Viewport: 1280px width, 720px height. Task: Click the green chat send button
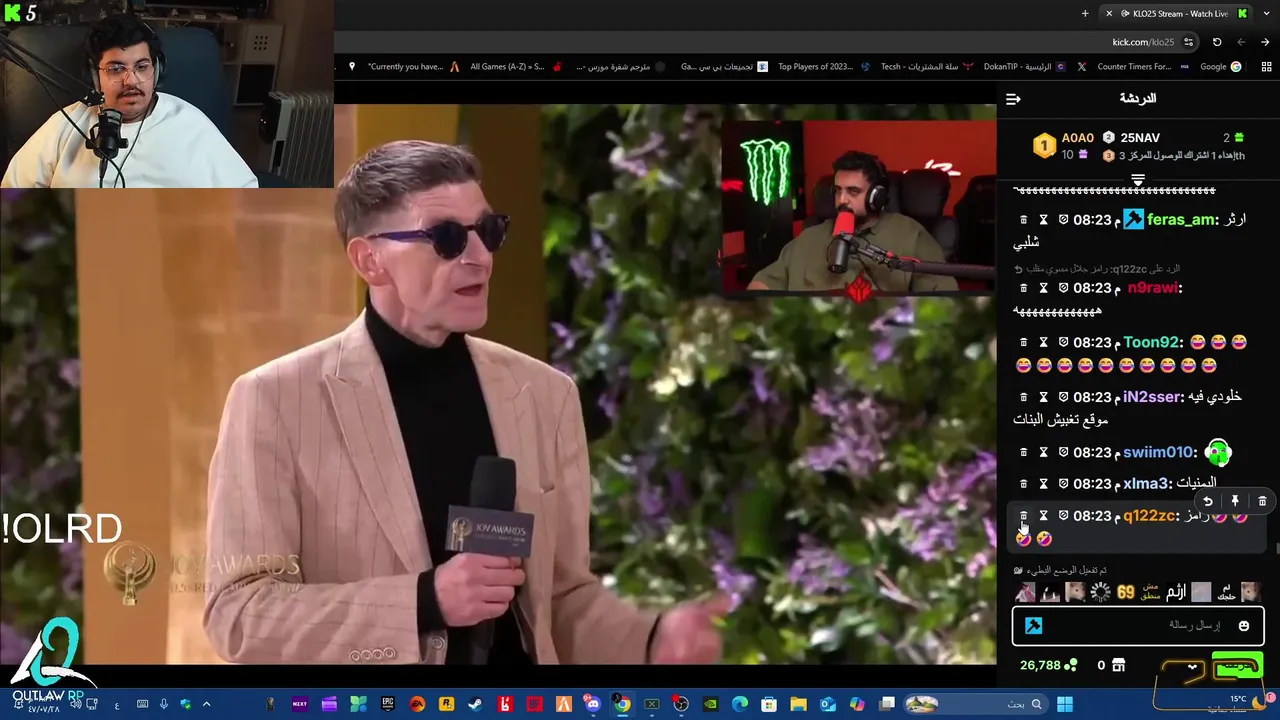coord(1237,665)
